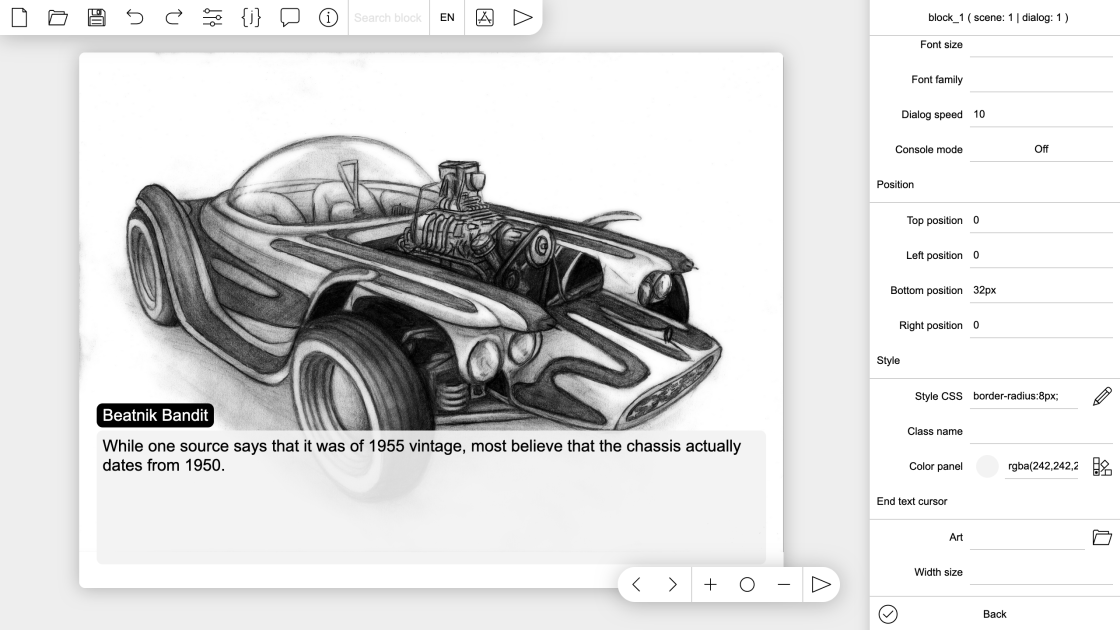Click the Style CSS border-radius field

click(1024, 396)
